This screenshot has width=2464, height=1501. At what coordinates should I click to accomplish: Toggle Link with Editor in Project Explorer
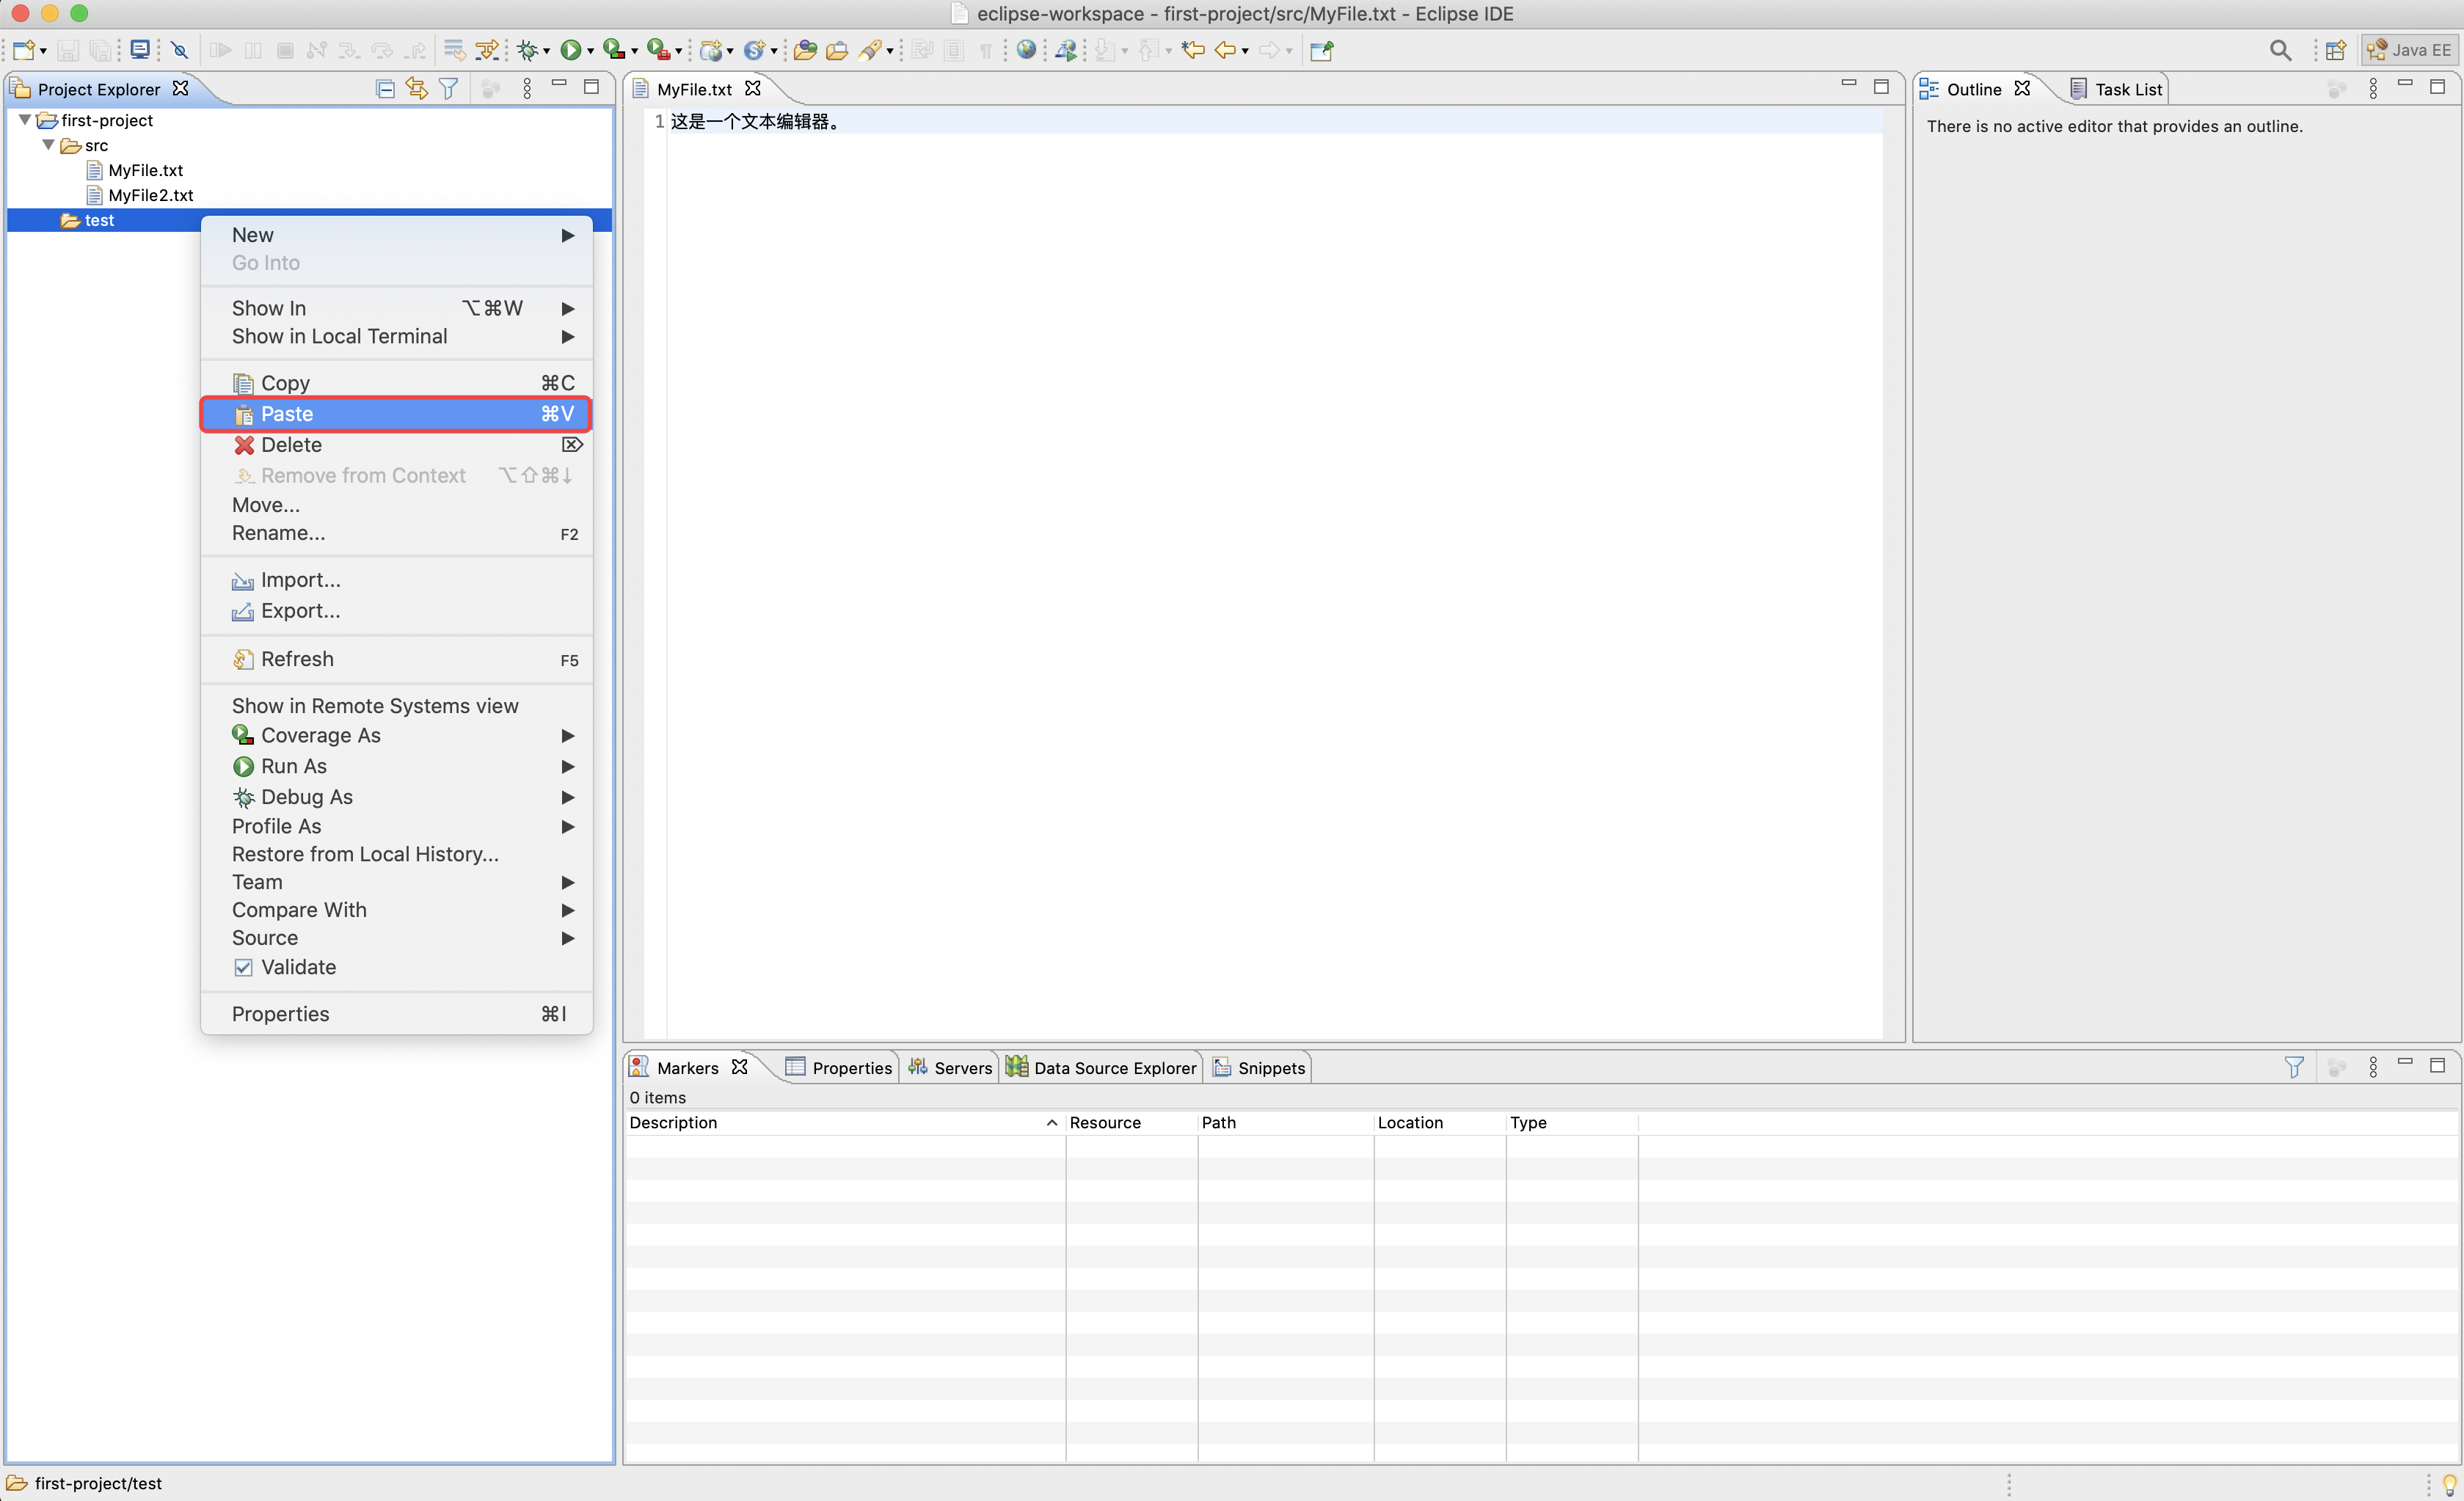(x=416, y=88)
